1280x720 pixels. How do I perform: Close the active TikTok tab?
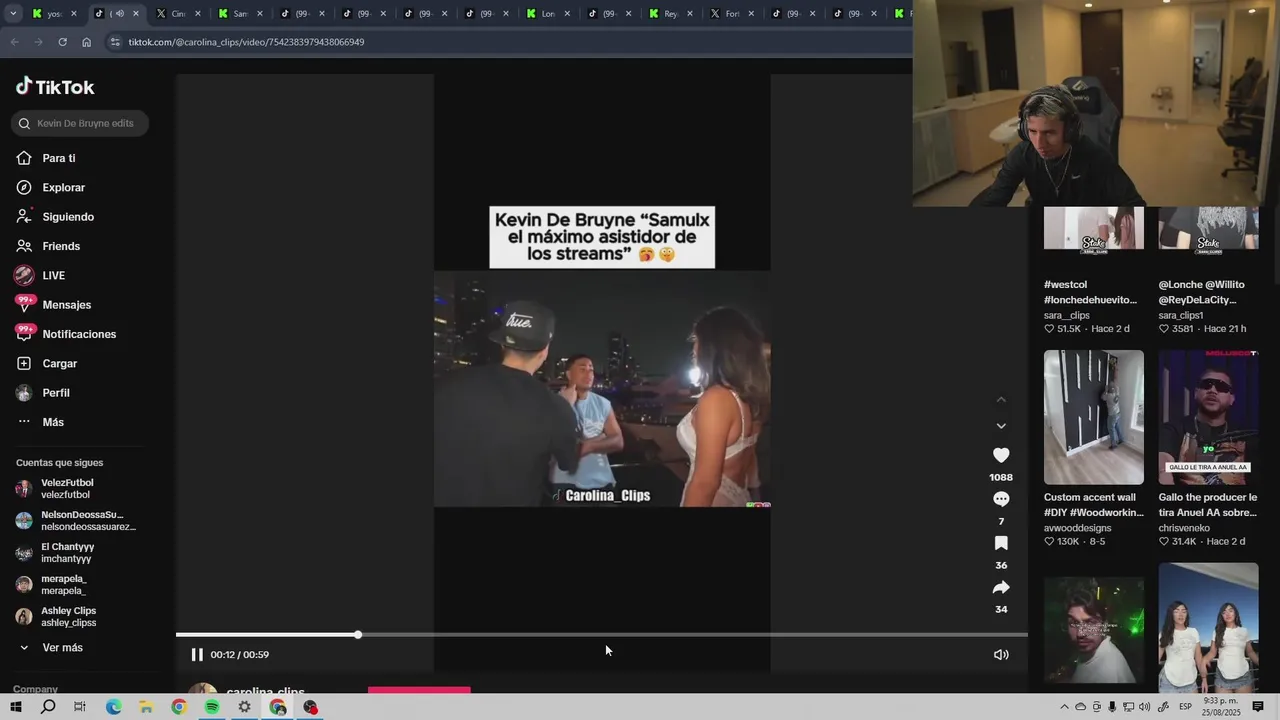pyautogui.click(x=136, y=14)
